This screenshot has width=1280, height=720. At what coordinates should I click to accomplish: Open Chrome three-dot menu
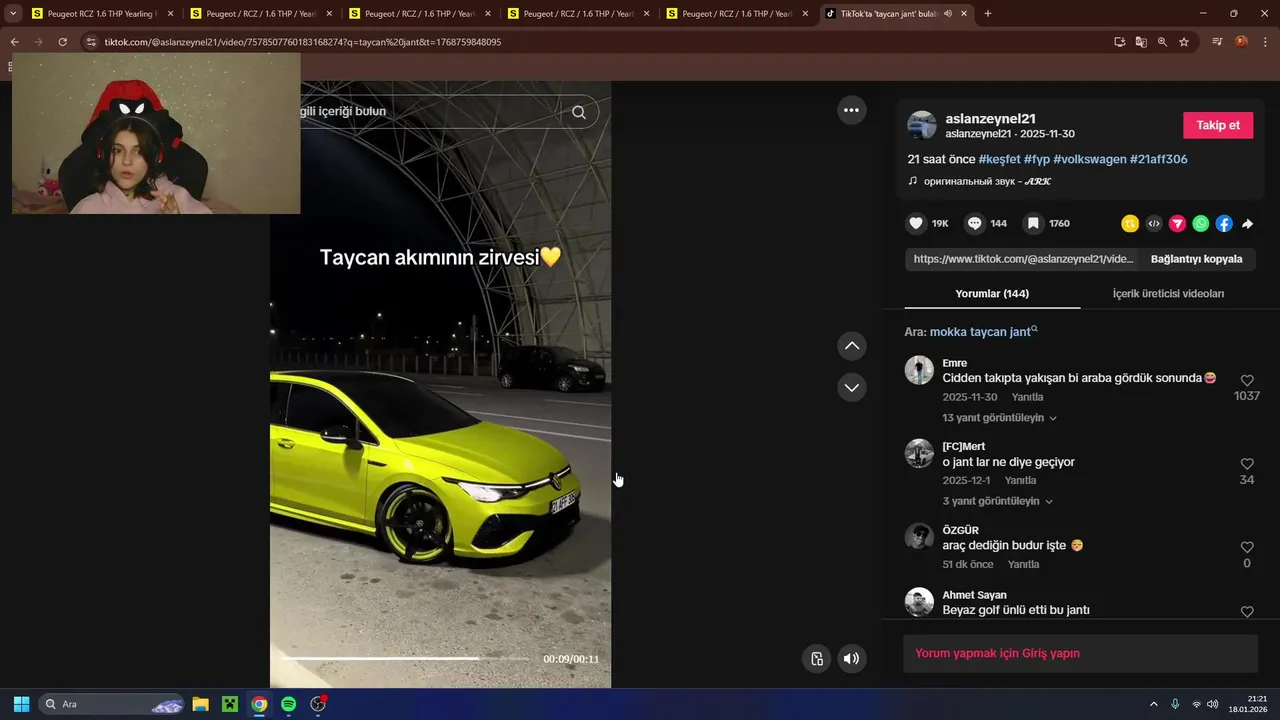tap(1265, 42)
